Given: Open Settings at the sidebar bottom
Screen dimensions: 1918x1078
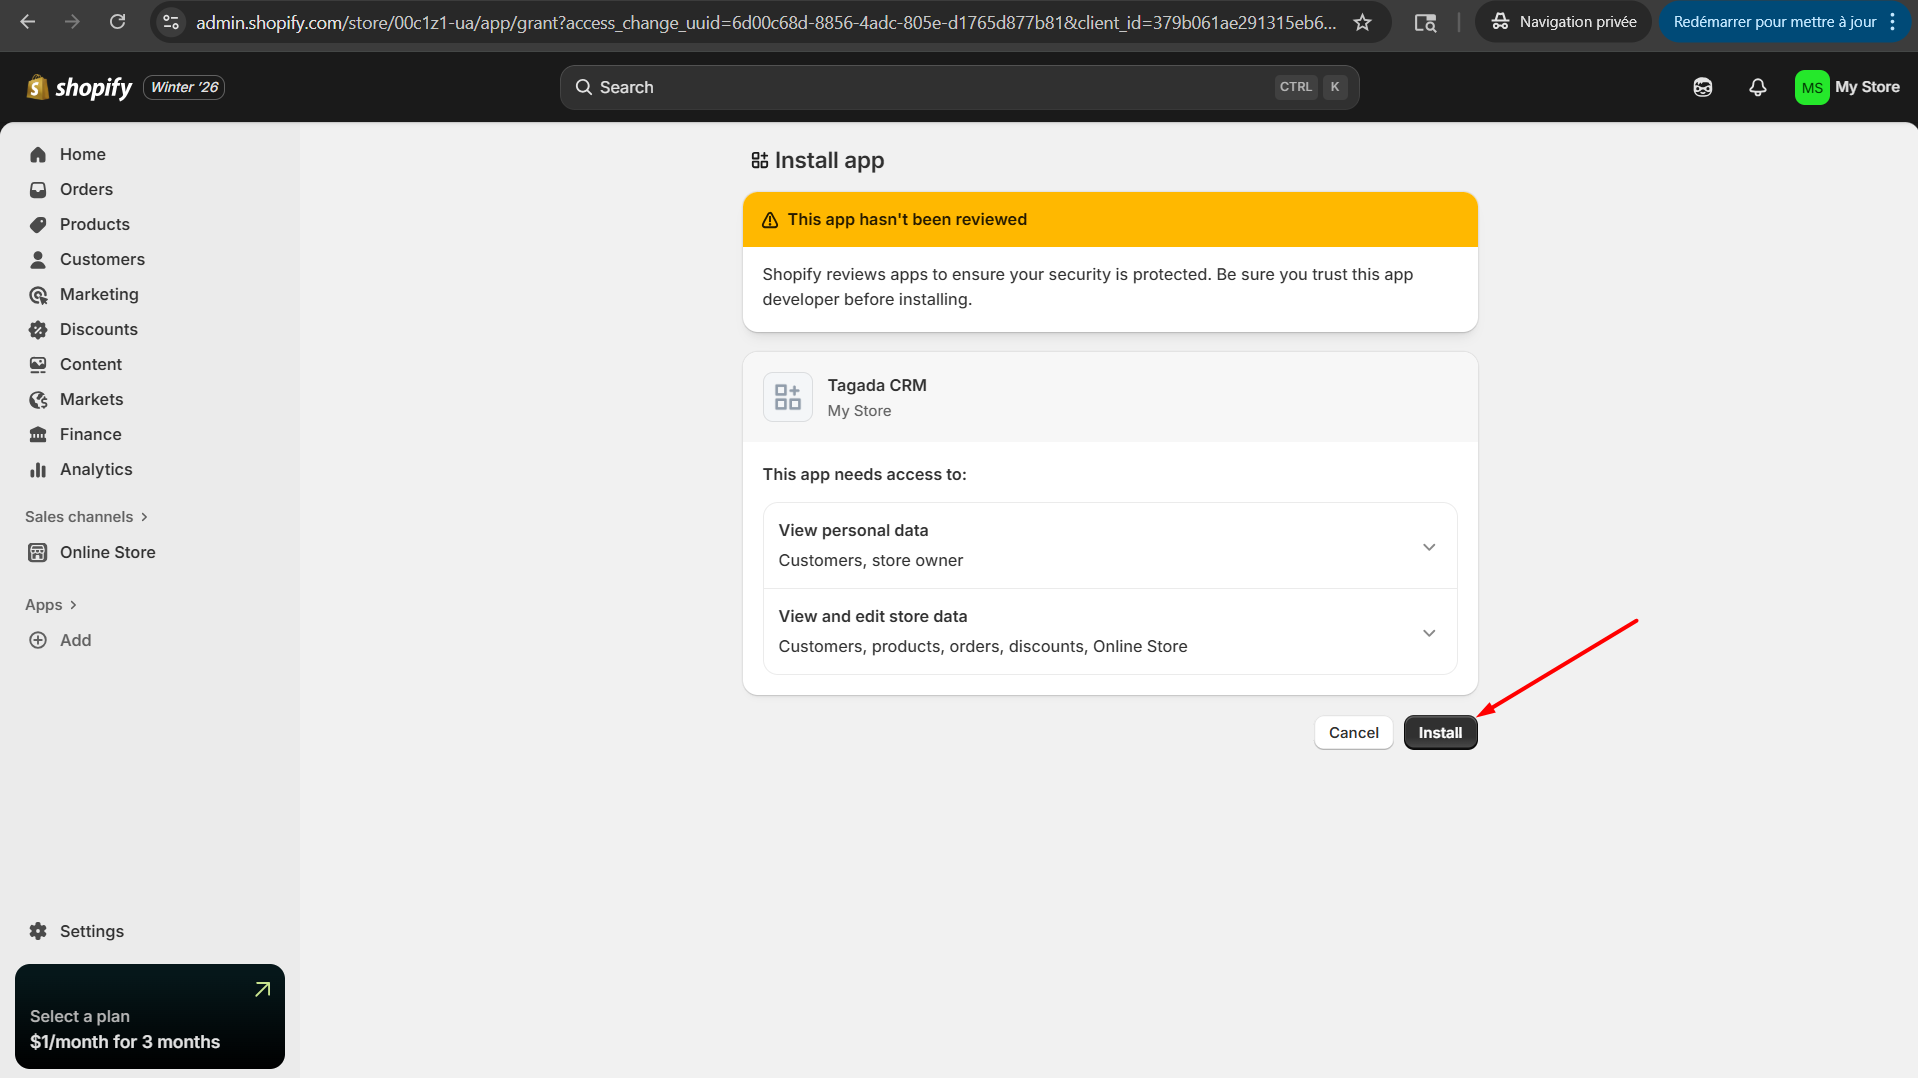Looking at the screenshot, I should click(x=91, y=931).
